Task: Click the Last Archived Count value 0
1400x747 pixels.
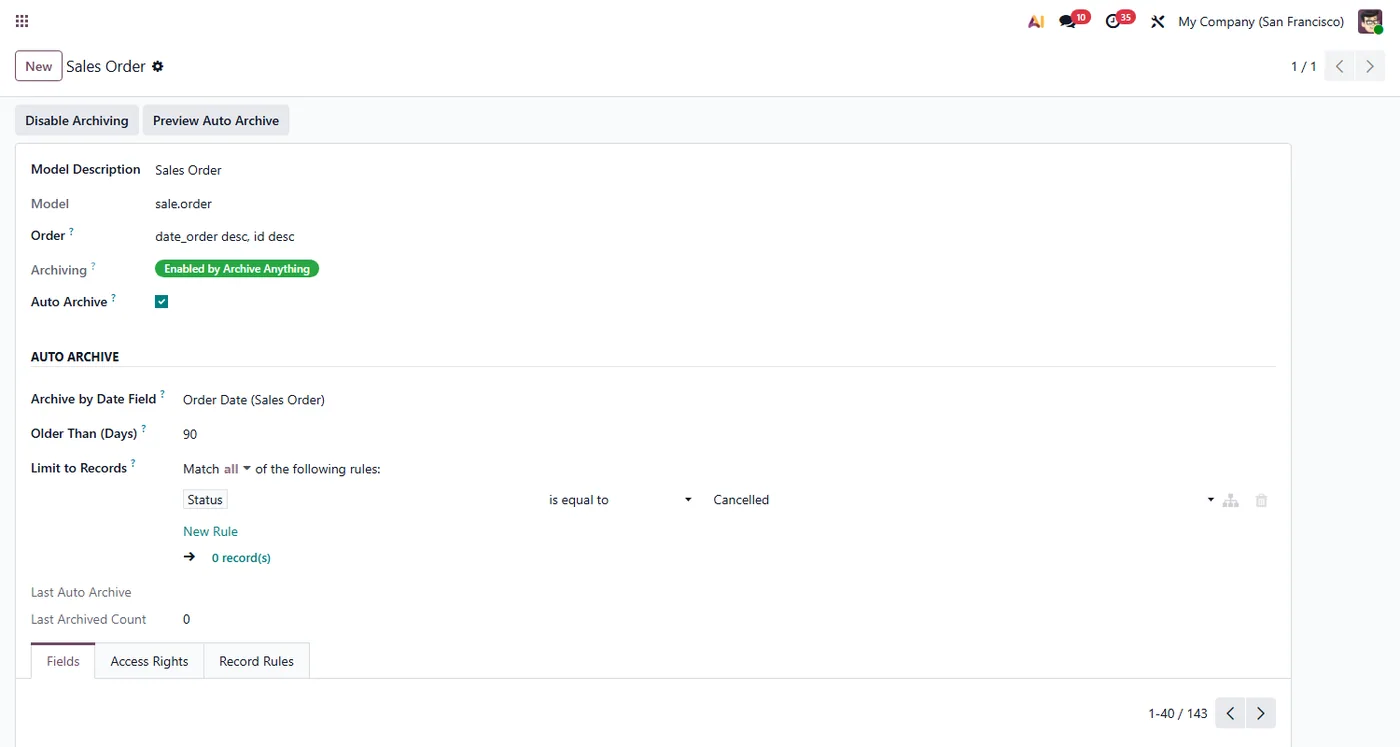Action: click(186, 619)
